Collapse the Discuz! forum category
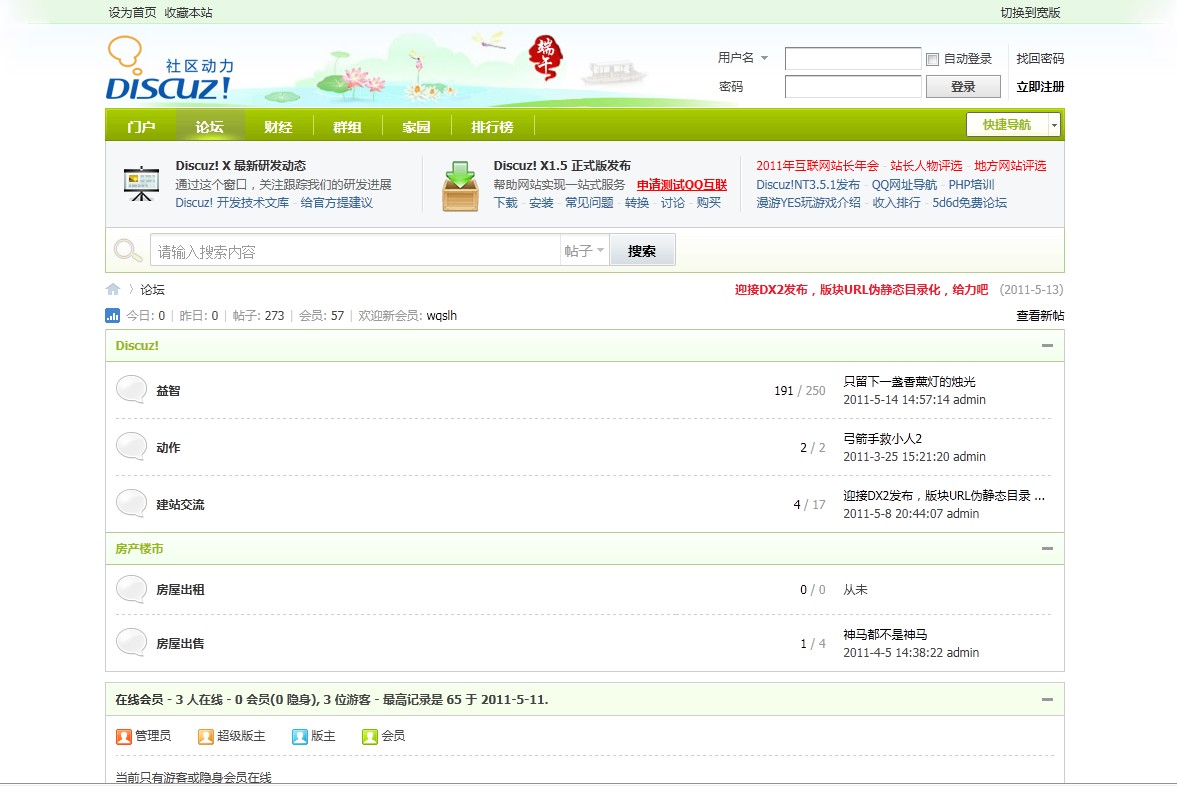 (1047, 346)
